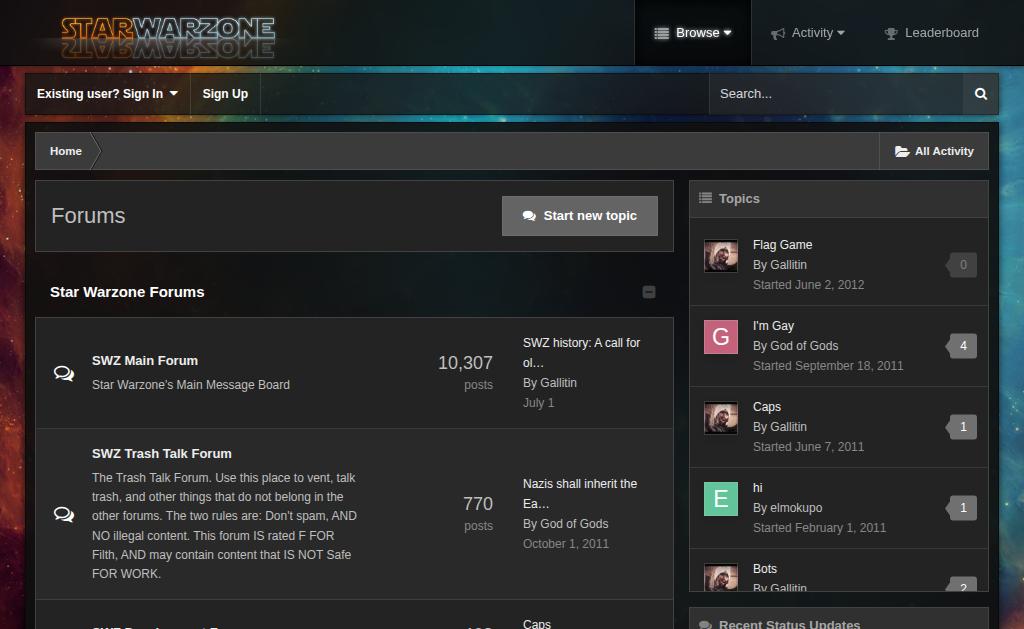This screenshot has width=1024, height=629.
Task: Click the 770 posts count
Action: pyautogui.click(x=477, y=504)
